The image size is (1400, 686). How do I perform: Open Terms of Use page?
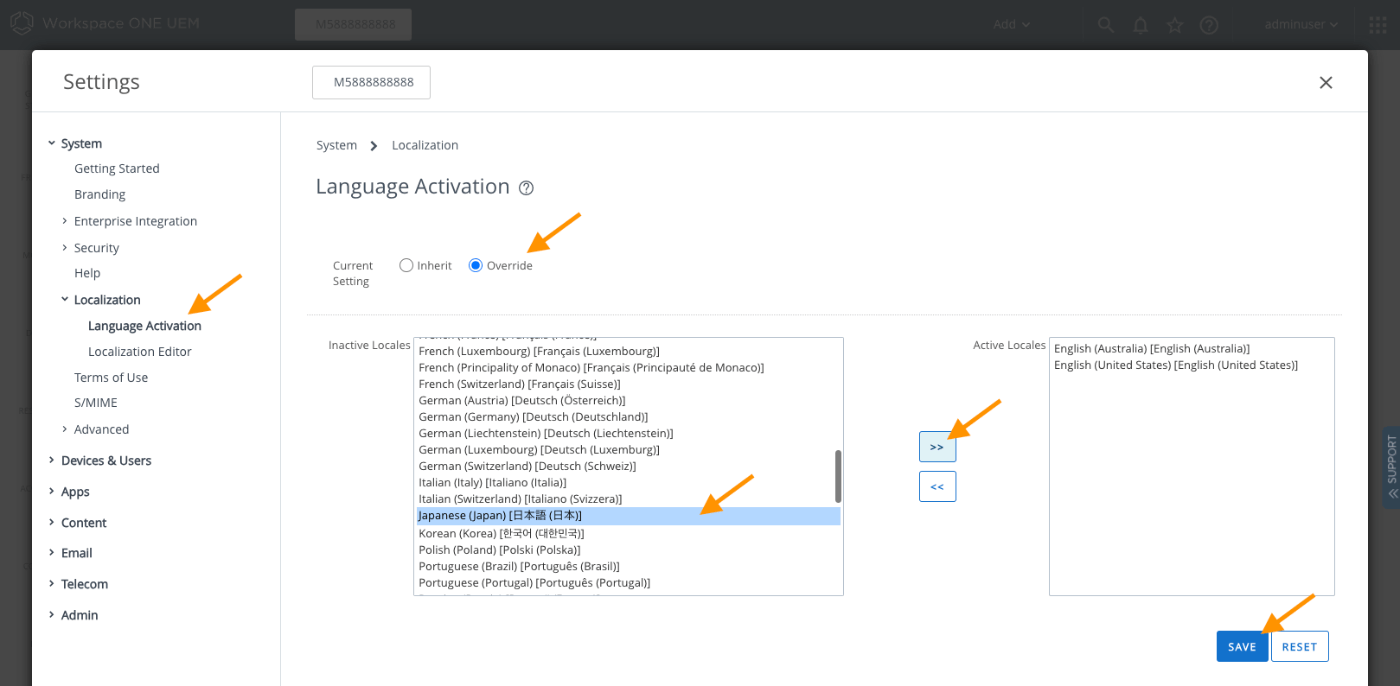(x=111, y=378)
